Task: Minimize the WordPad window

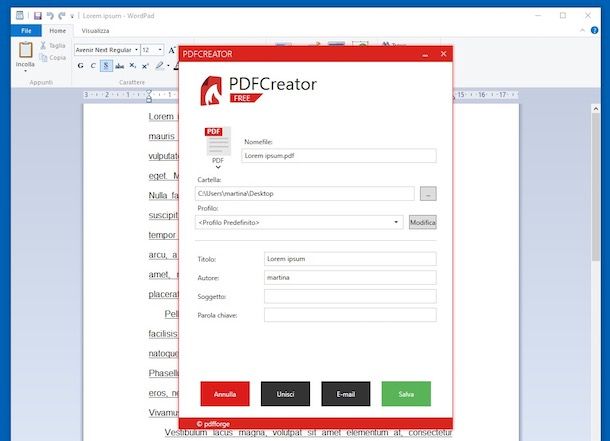Action: [x=538, y=16]
